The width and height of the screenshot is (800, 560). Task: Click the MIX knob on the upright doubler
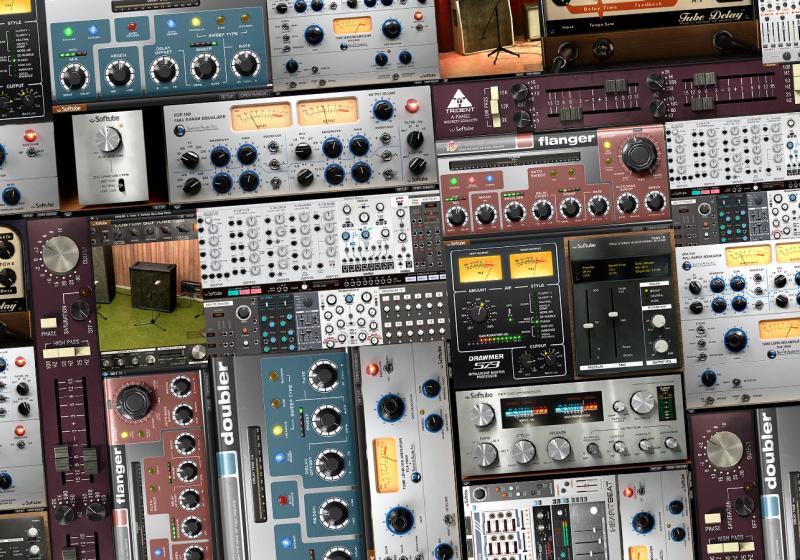(x=74, y=78)
